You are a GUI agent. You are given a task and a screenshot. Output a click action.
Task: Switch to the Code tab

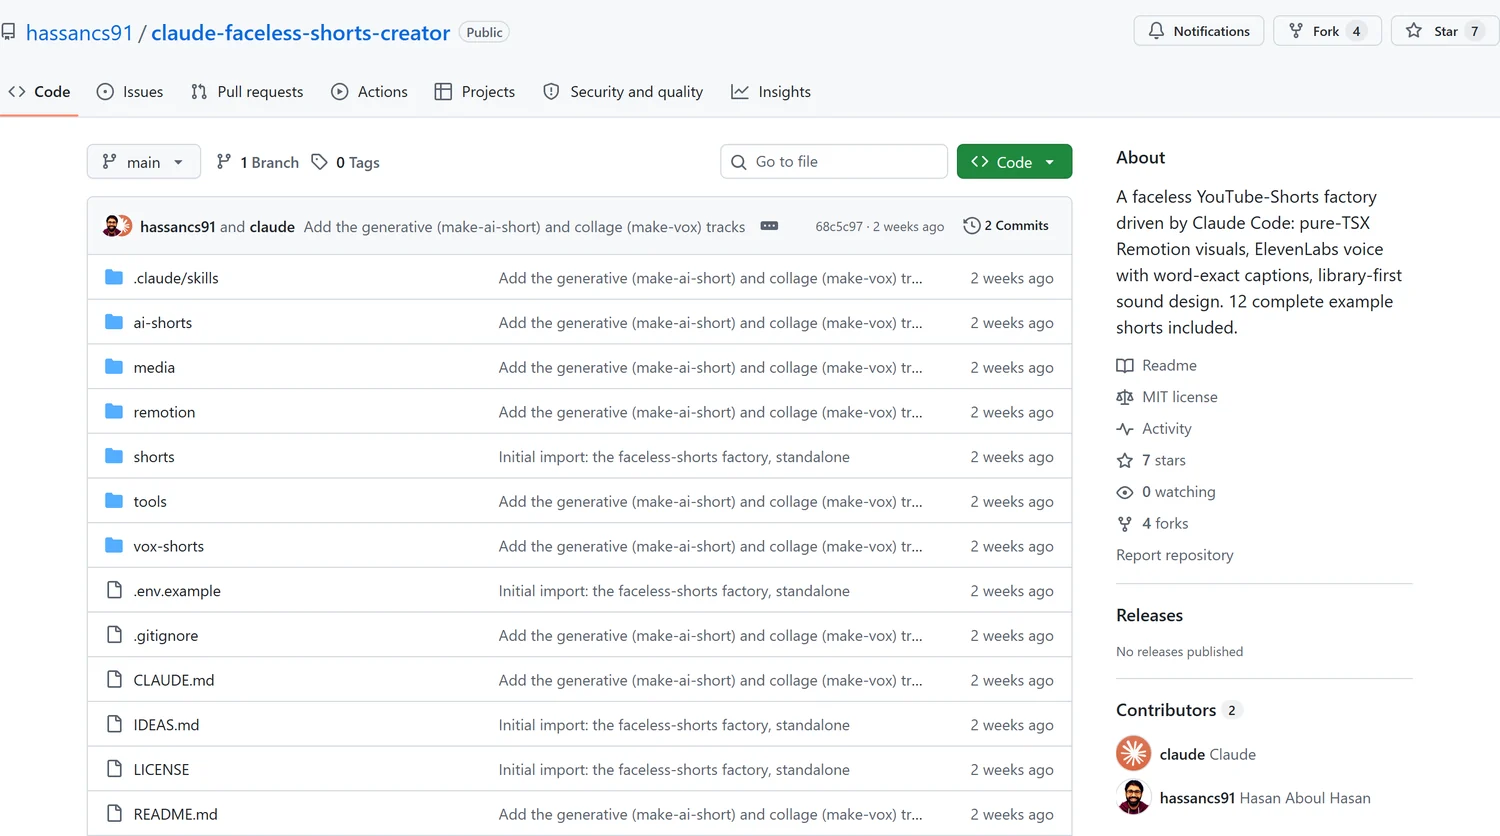click(x=39, y=91)
